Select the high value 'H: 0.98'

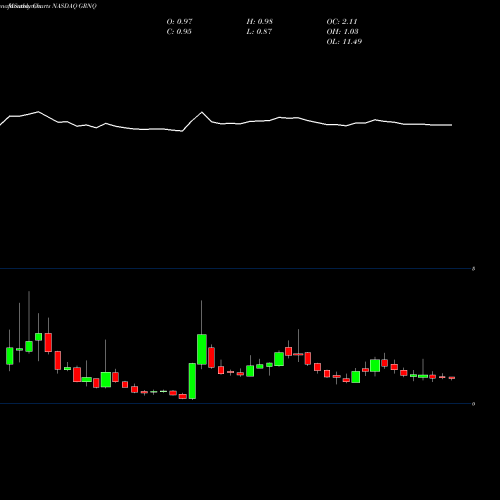(x=260, y=22)
